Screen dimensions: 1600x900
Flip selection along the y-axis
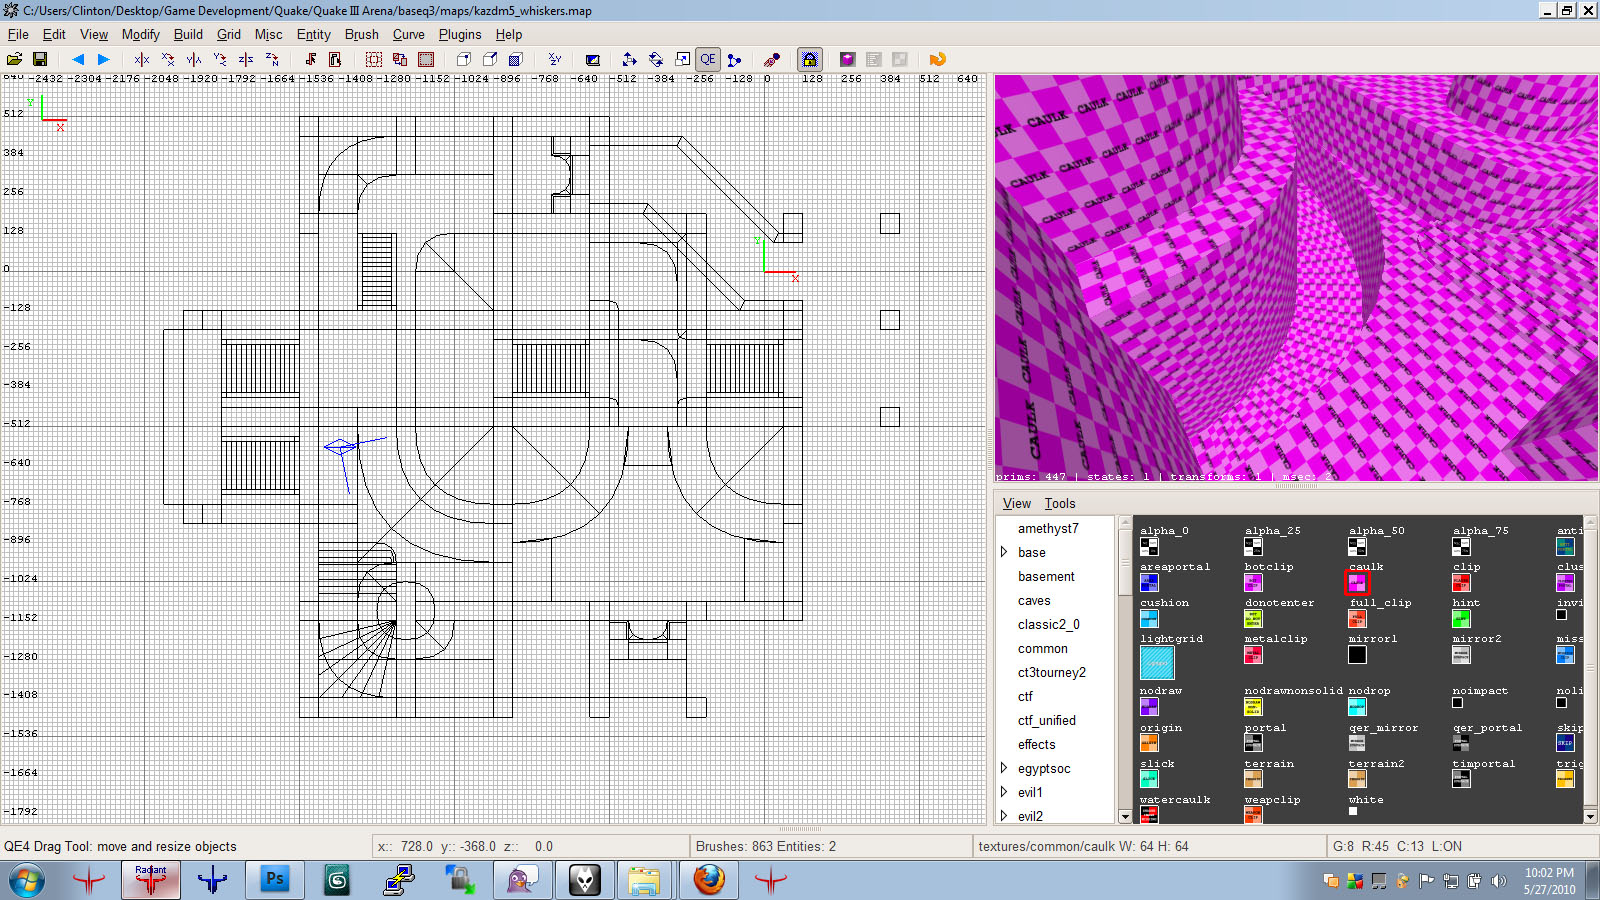pos(194,60)
